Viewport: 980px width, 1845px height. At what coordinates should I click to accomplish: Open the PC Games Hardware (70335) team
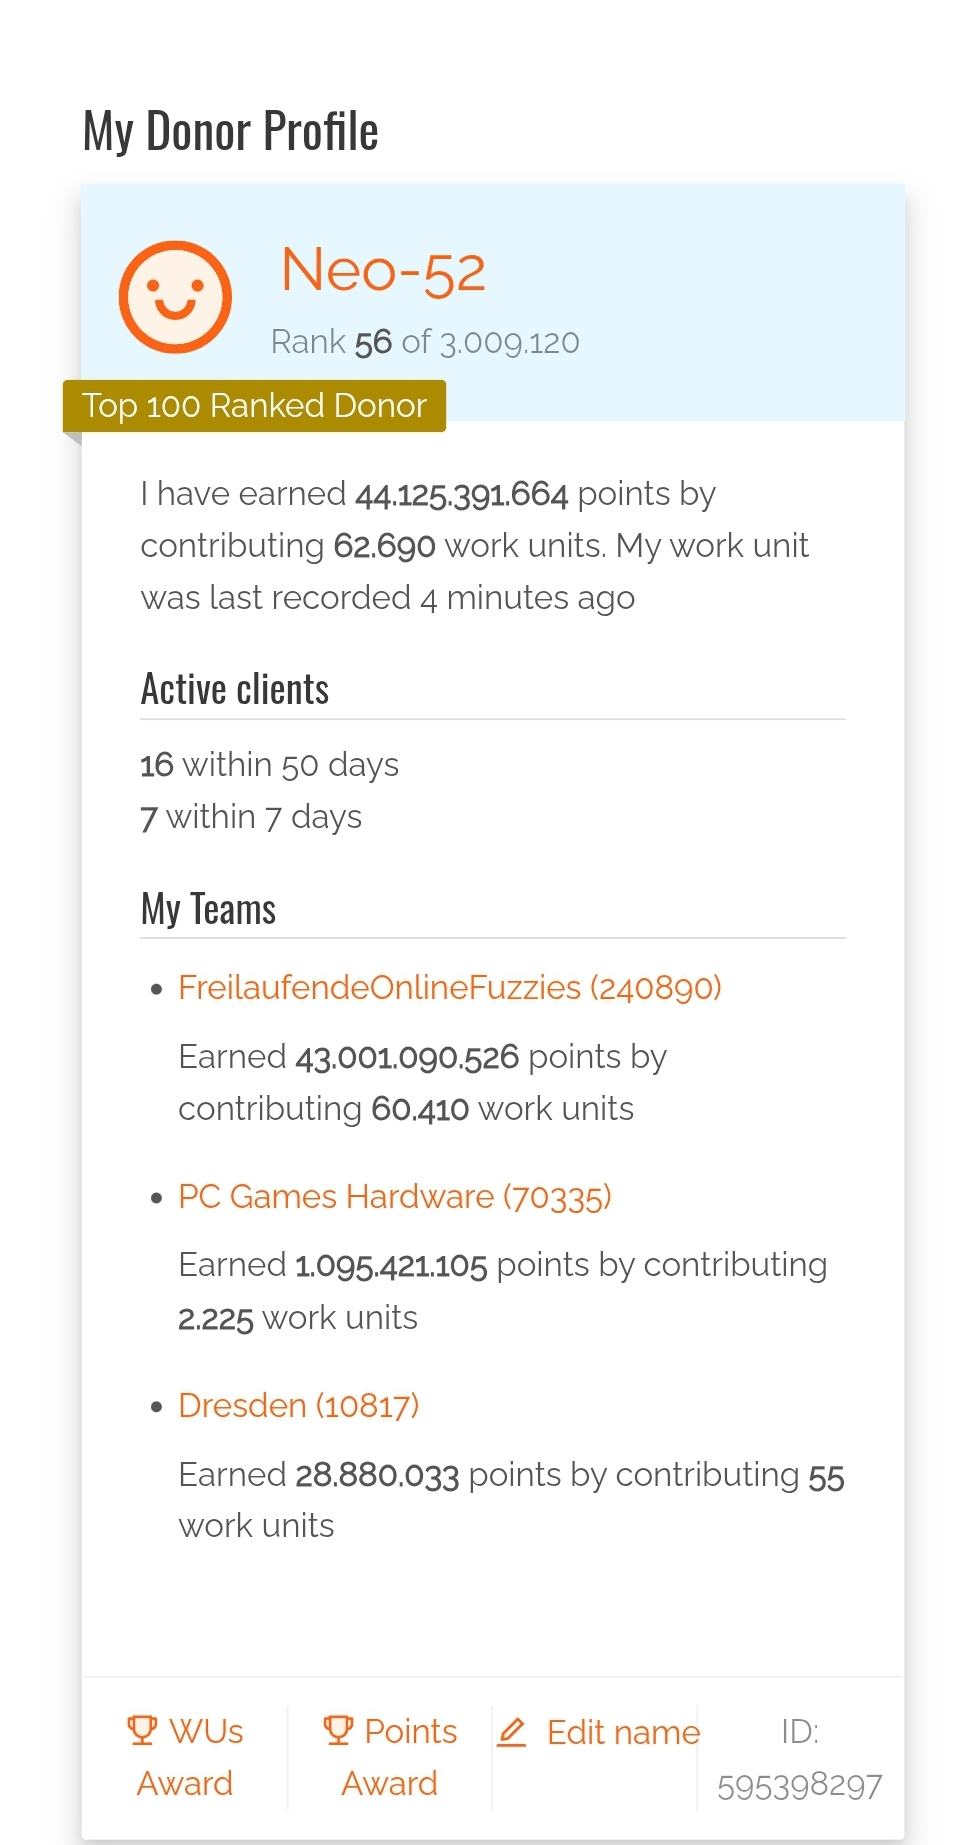pos(394,1197)
